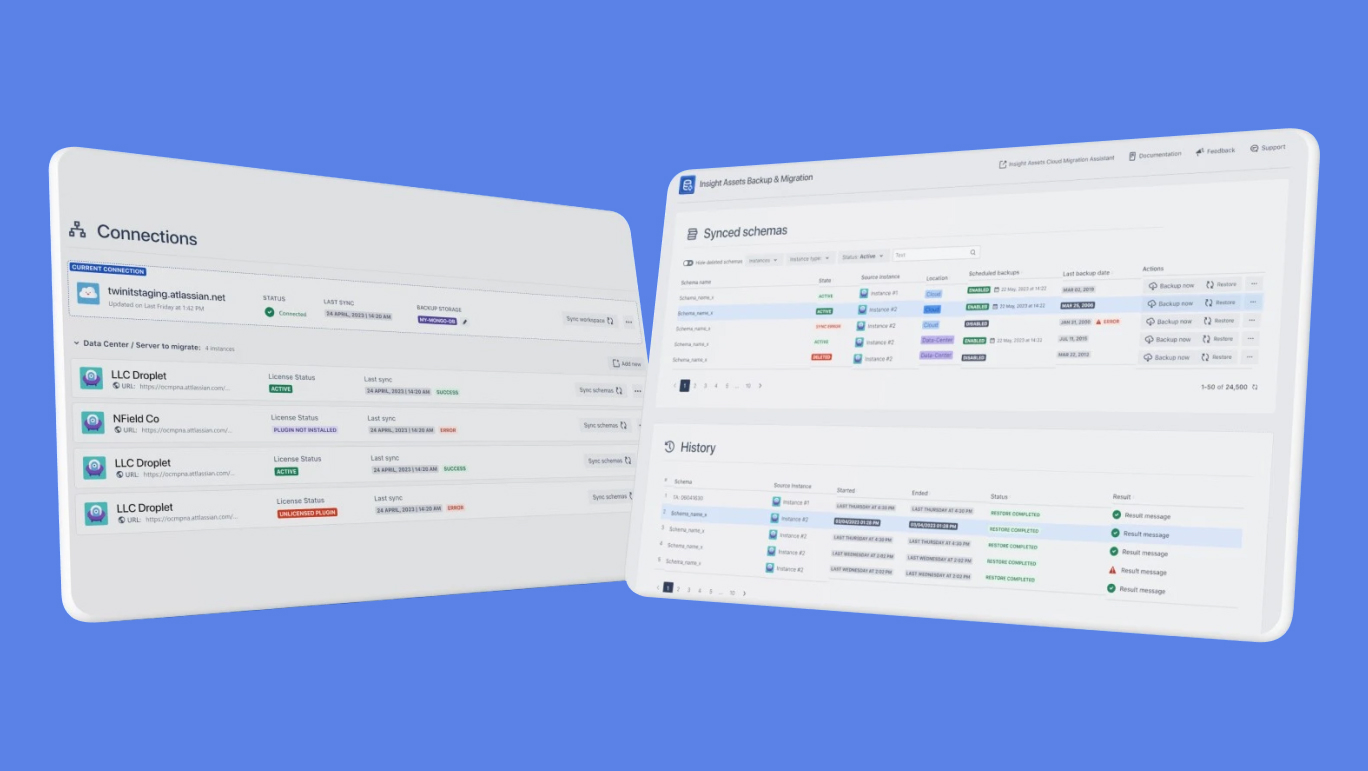Viewport: 1368px width, 771px height.
Task: Open more actions in first synced schema row
Action: 1253,284
